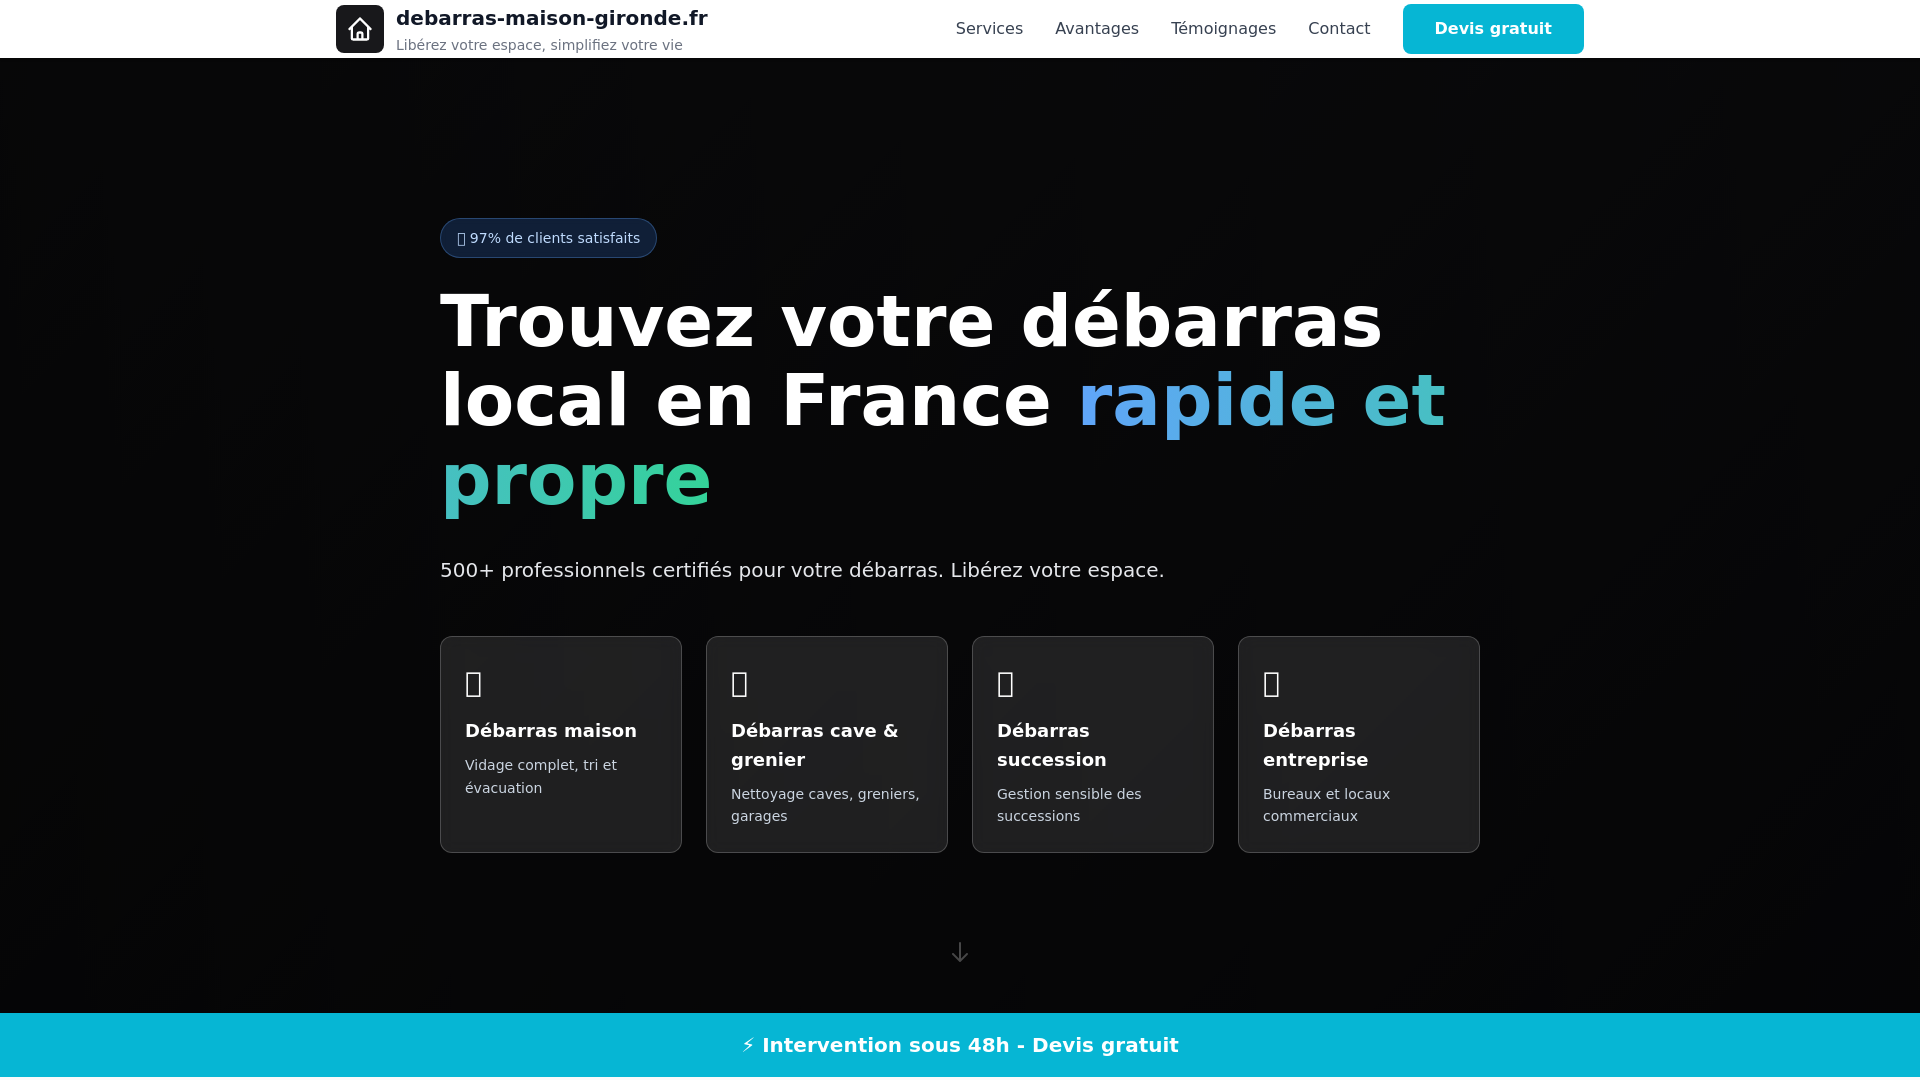Open the Services menu item
Image resolution: width=1920 pixels, height=1080 pixels.
coord(989,28)
